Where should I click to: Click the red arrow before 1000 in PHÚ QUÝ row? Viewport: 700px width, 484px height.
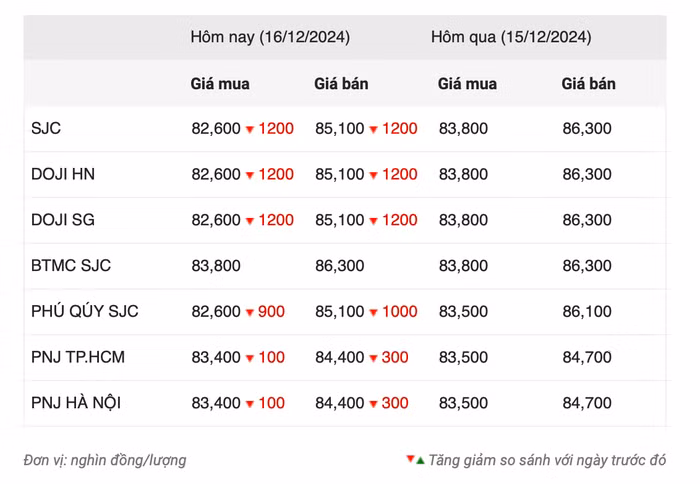tap(374, 312)
